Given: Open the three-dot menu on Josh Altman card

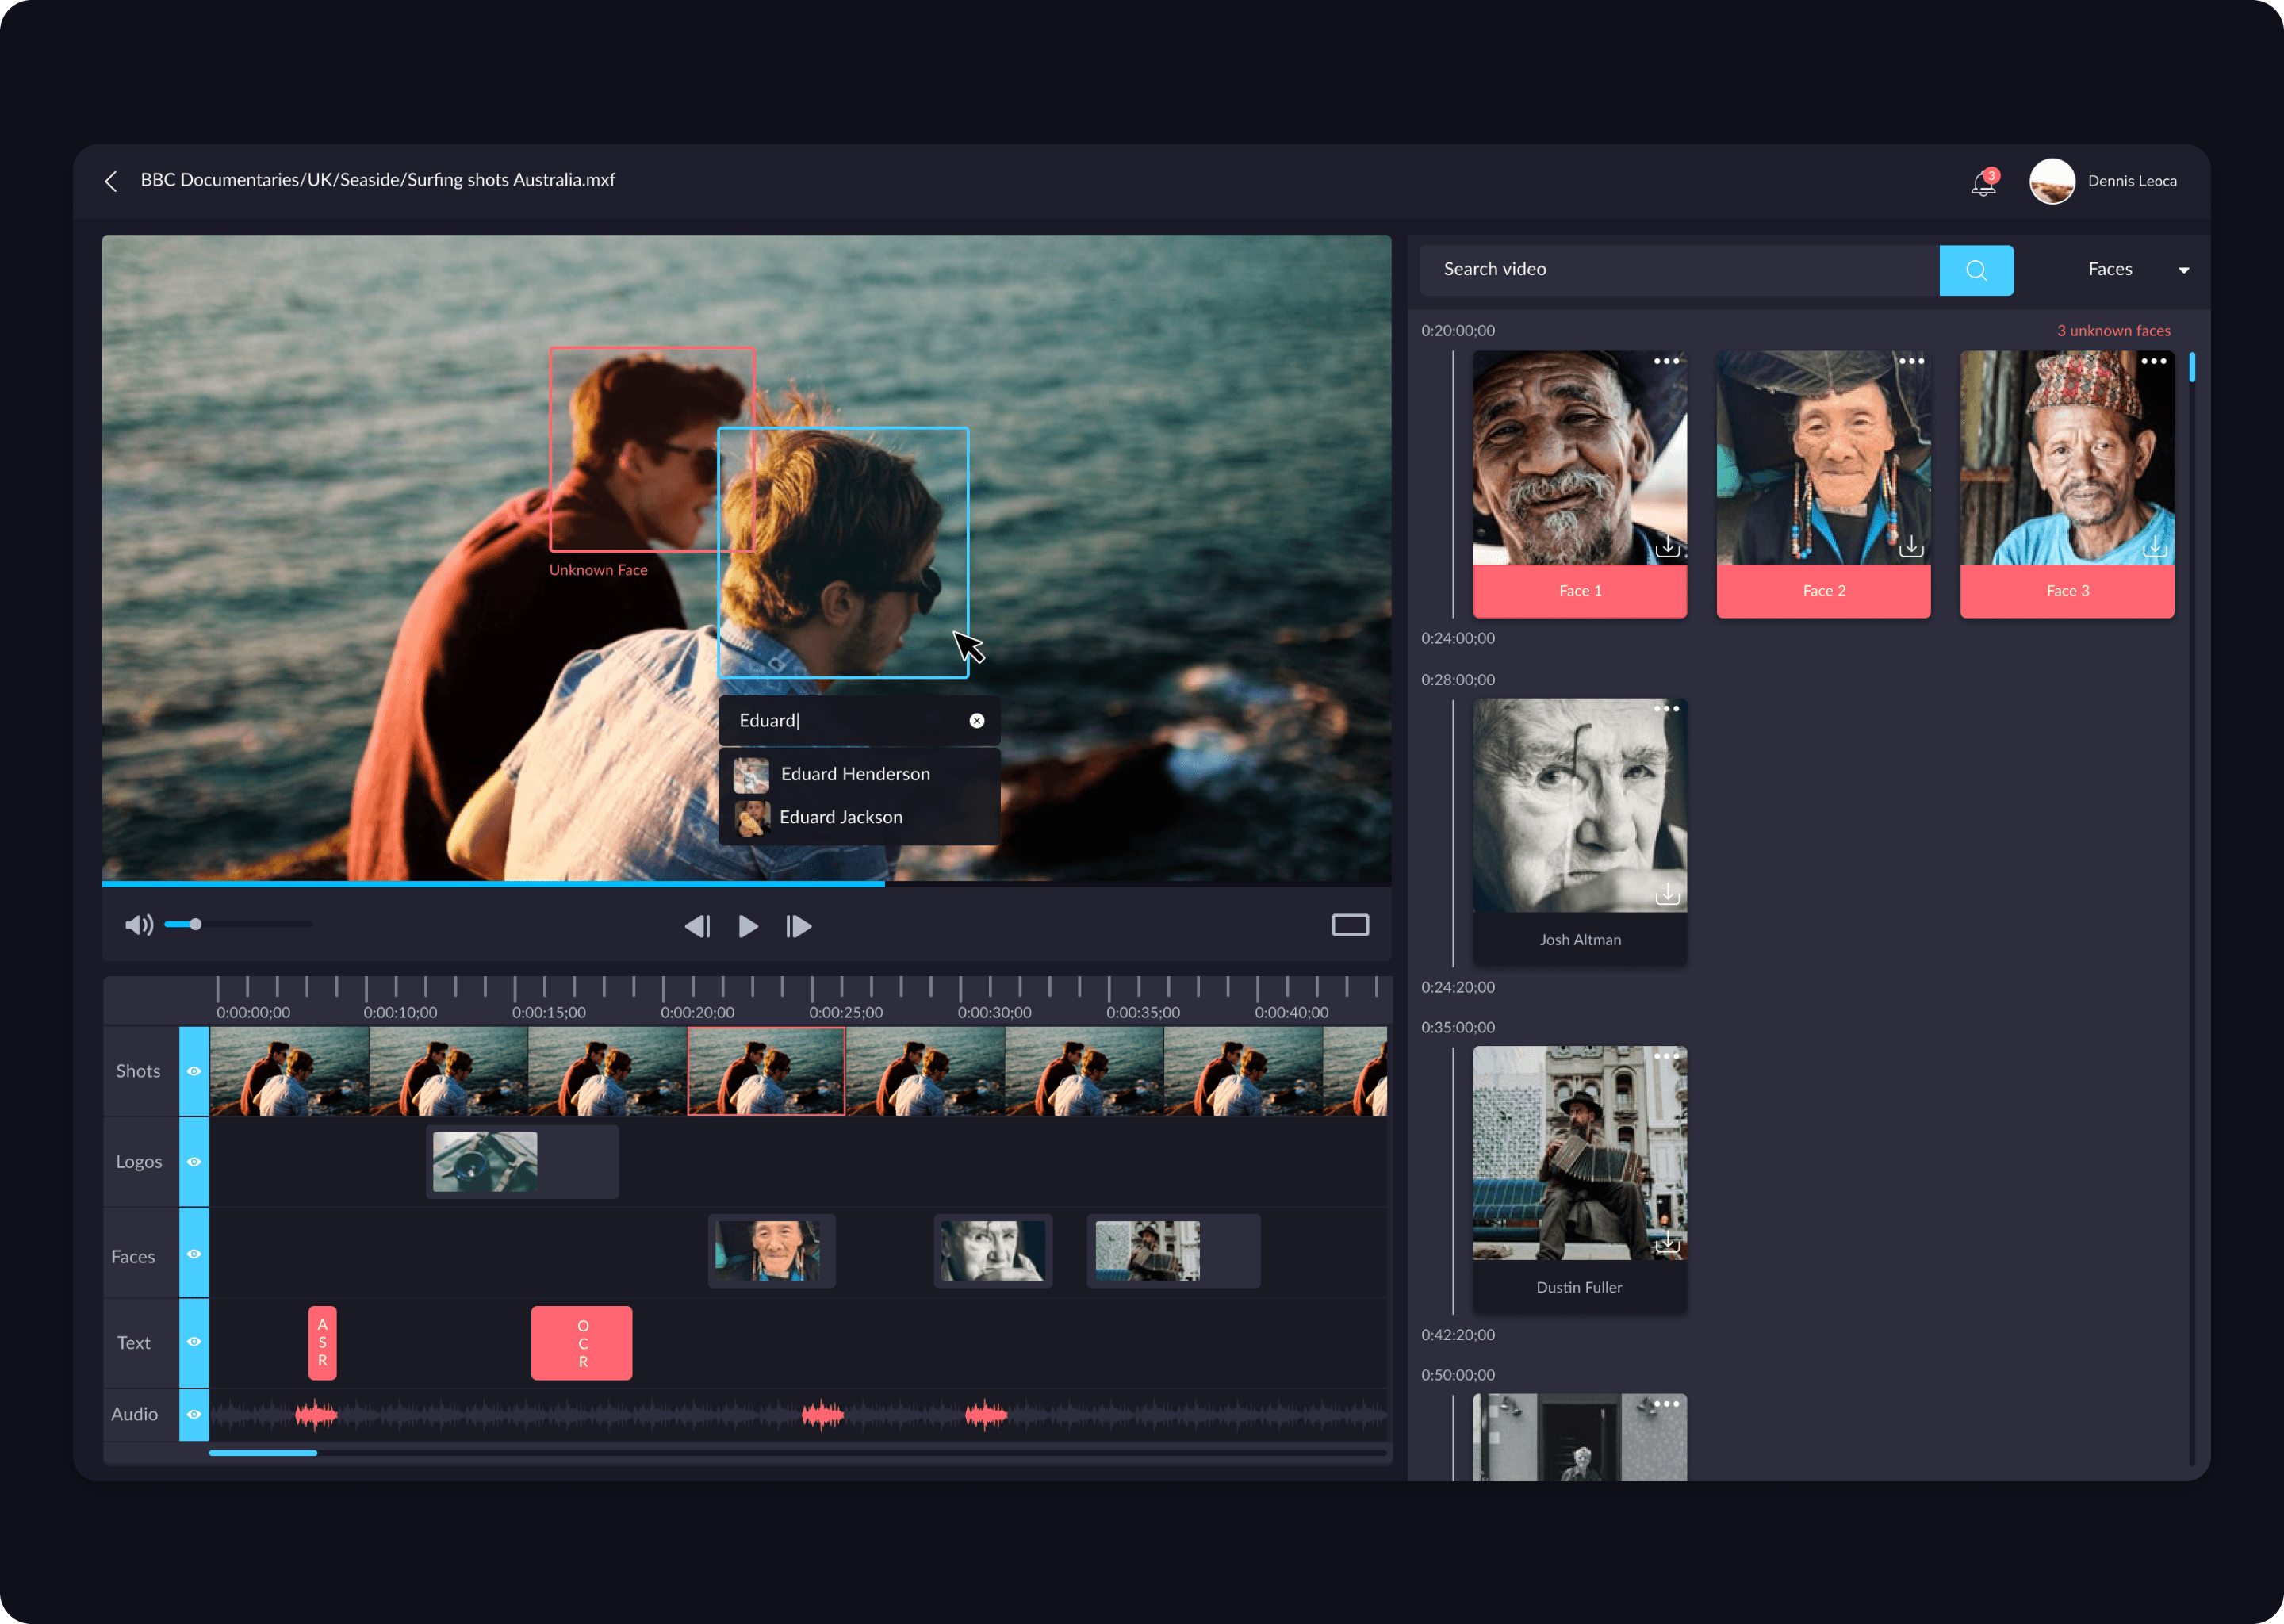Looking at the screenshot, I should pyautogui.click(x=1667, y=709).
